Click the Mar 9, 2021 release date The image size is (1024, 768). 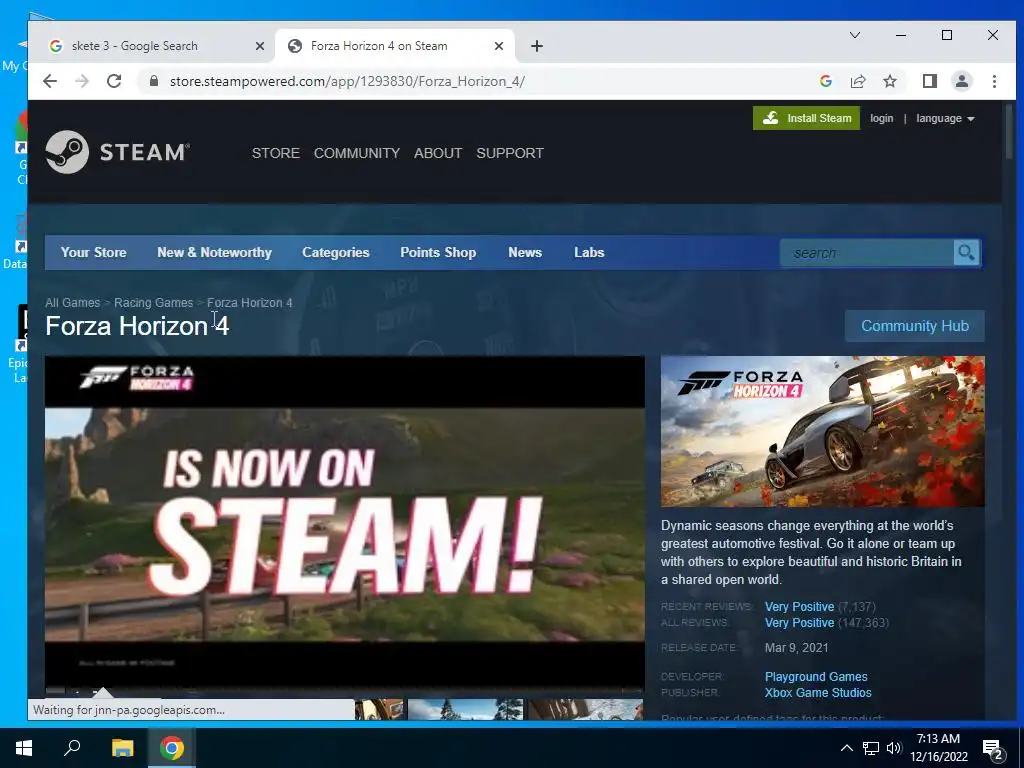pyautogui.click(x=796, y=648)
